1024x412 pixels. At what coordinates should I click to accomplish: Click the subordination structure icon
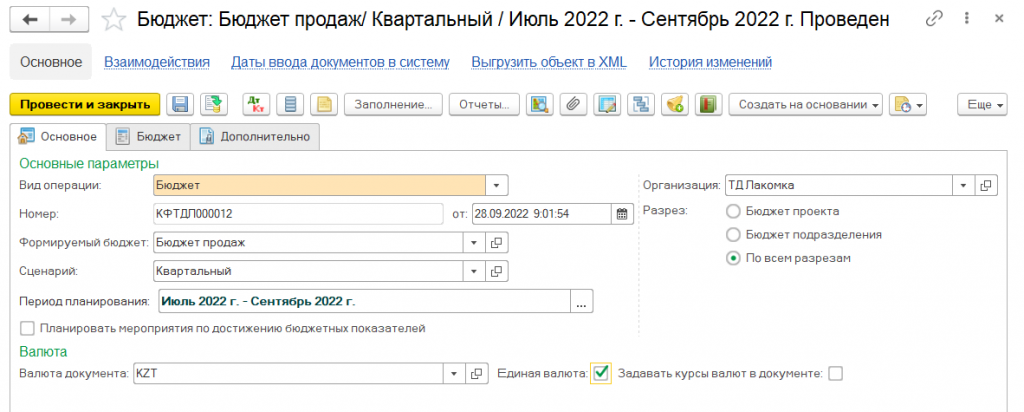point(640,104)
